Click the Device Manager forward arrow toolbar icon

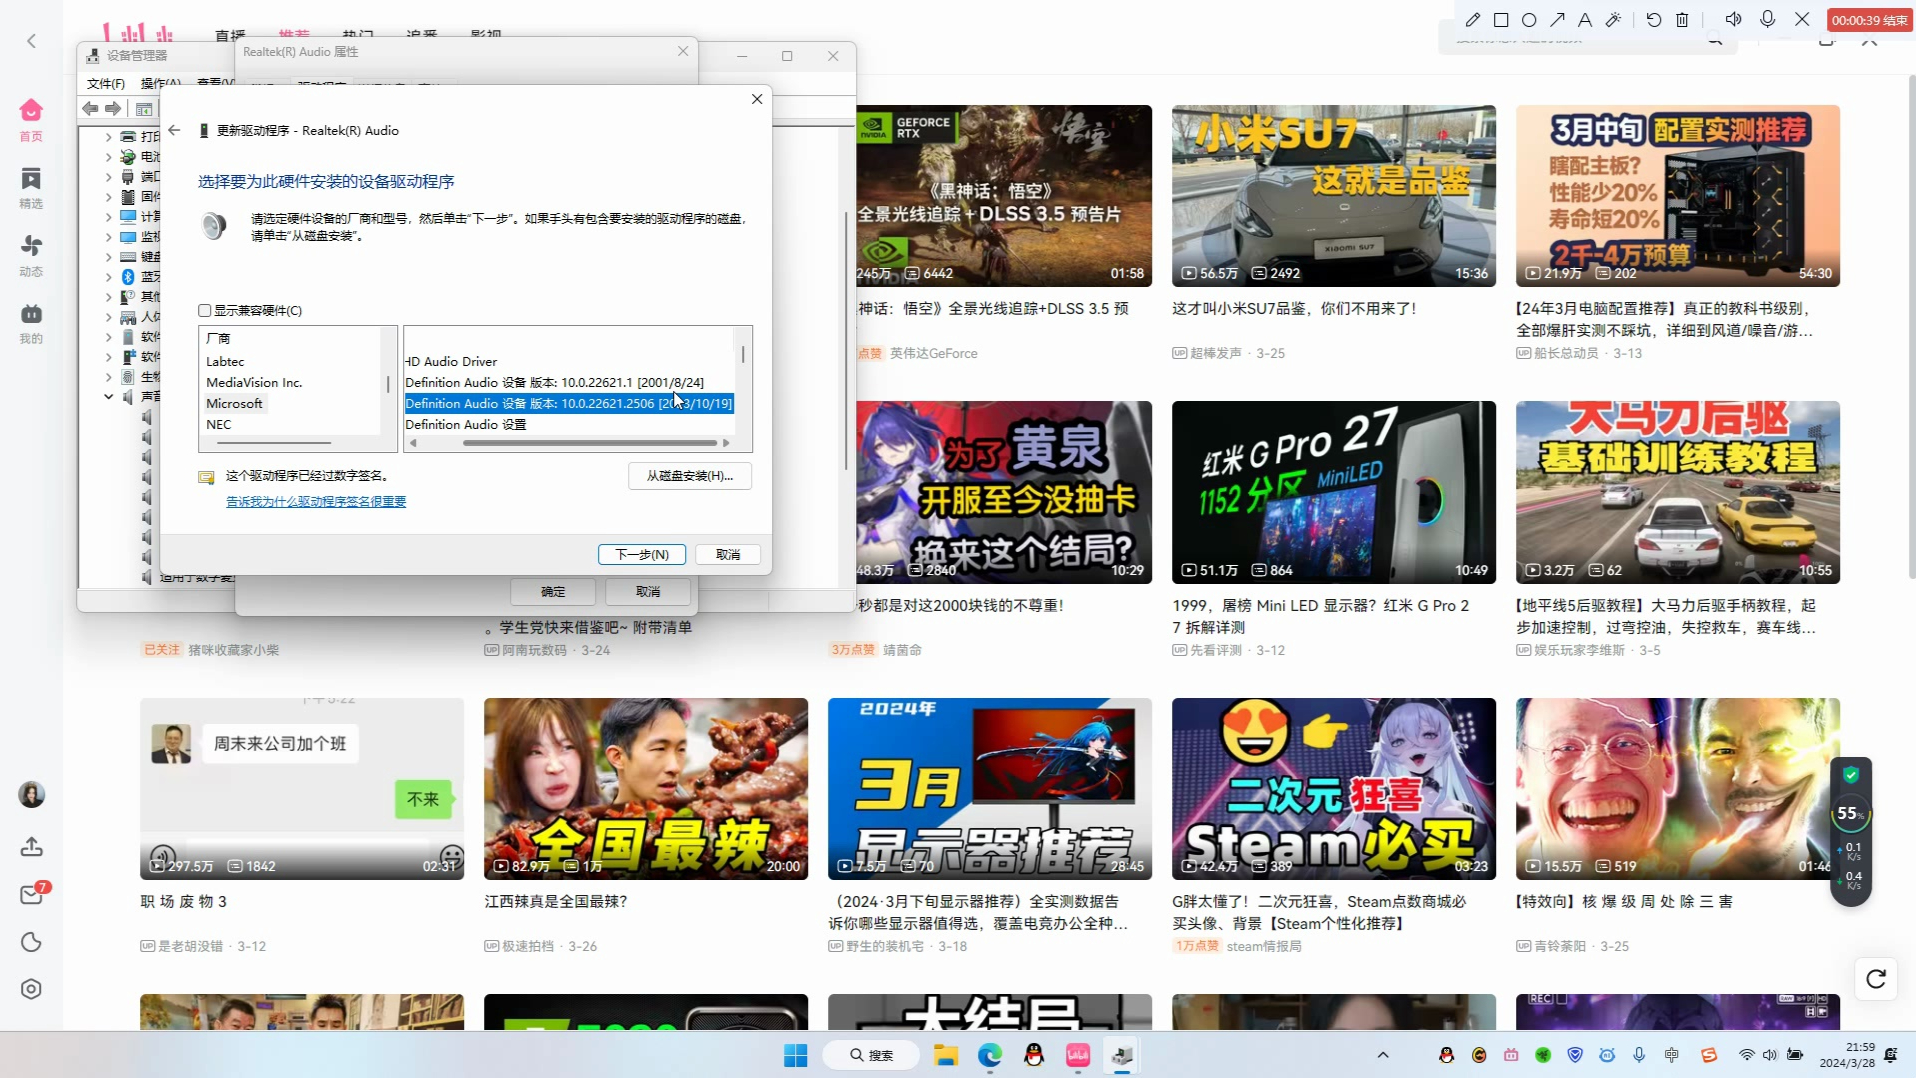click(x=113, y=108)
